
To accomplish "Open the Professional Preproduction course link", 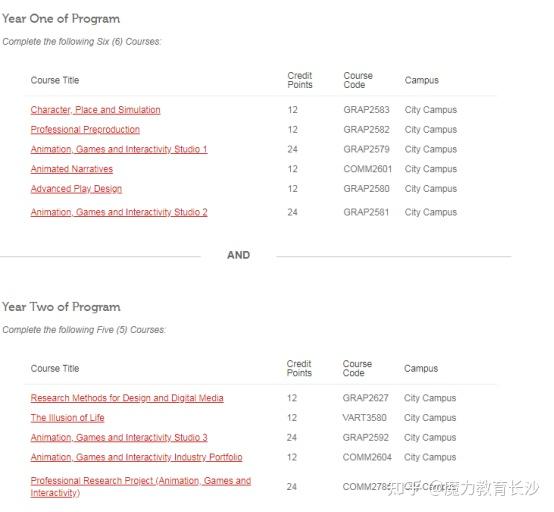I will 85,130.
